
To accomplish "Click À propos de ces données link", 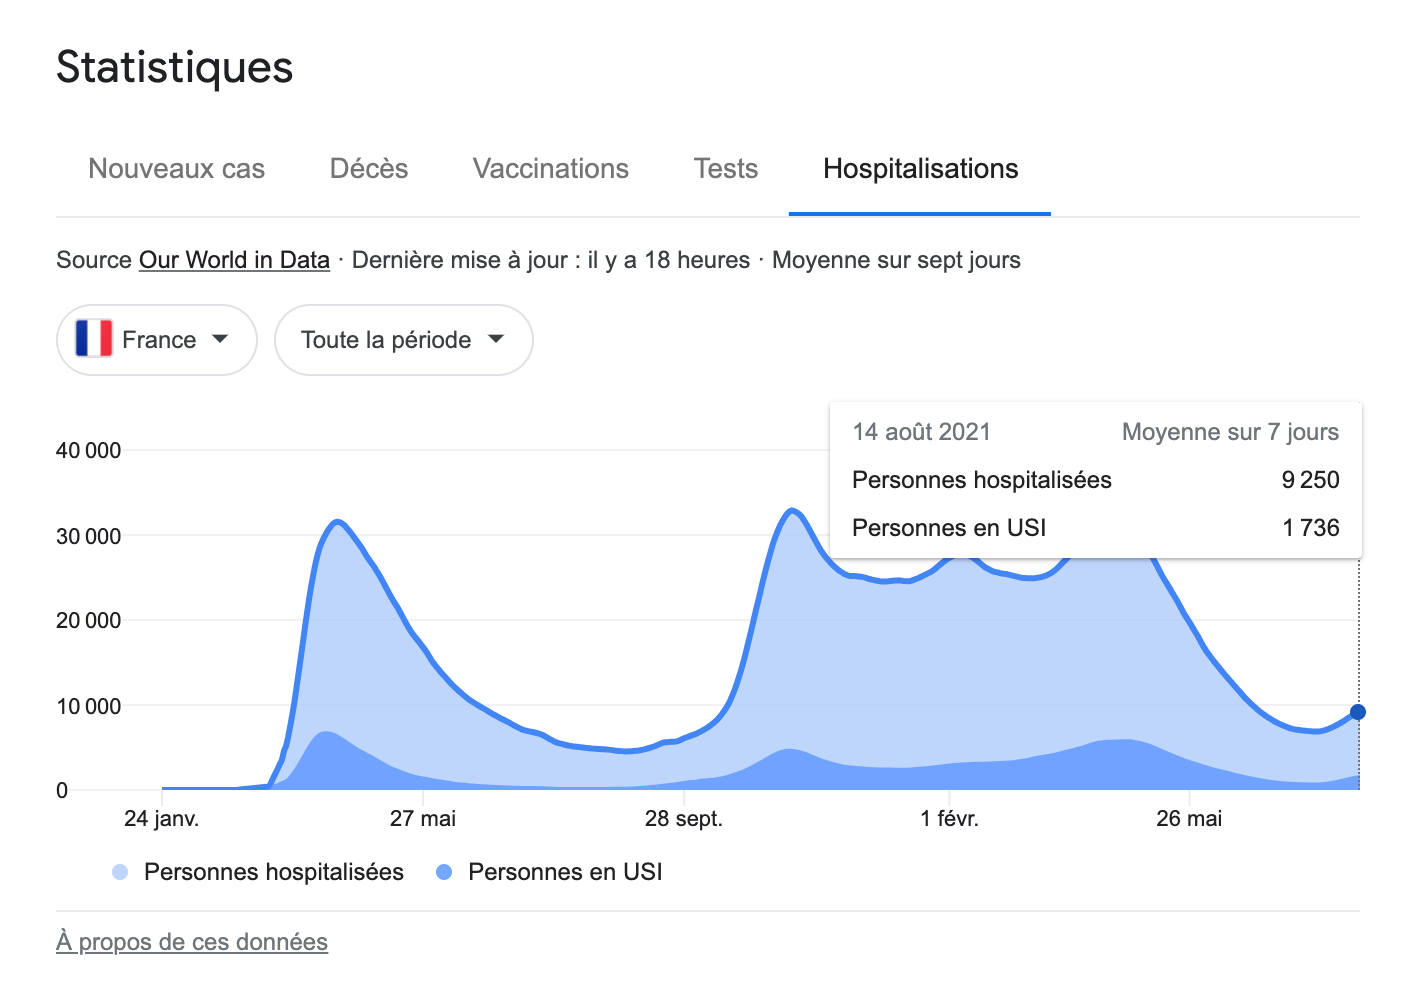I will (x=192, y=942).
